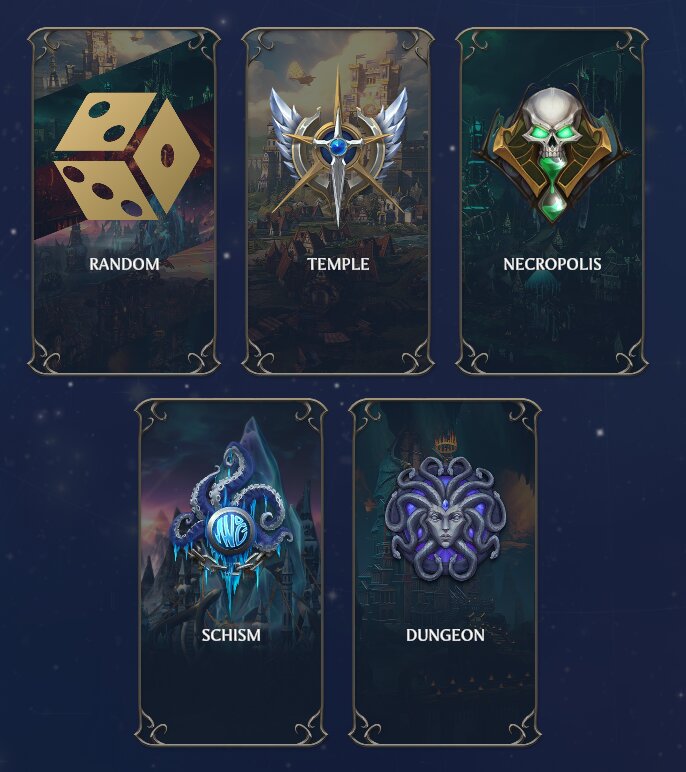Click the NECROPOLIS faction label

552,264
